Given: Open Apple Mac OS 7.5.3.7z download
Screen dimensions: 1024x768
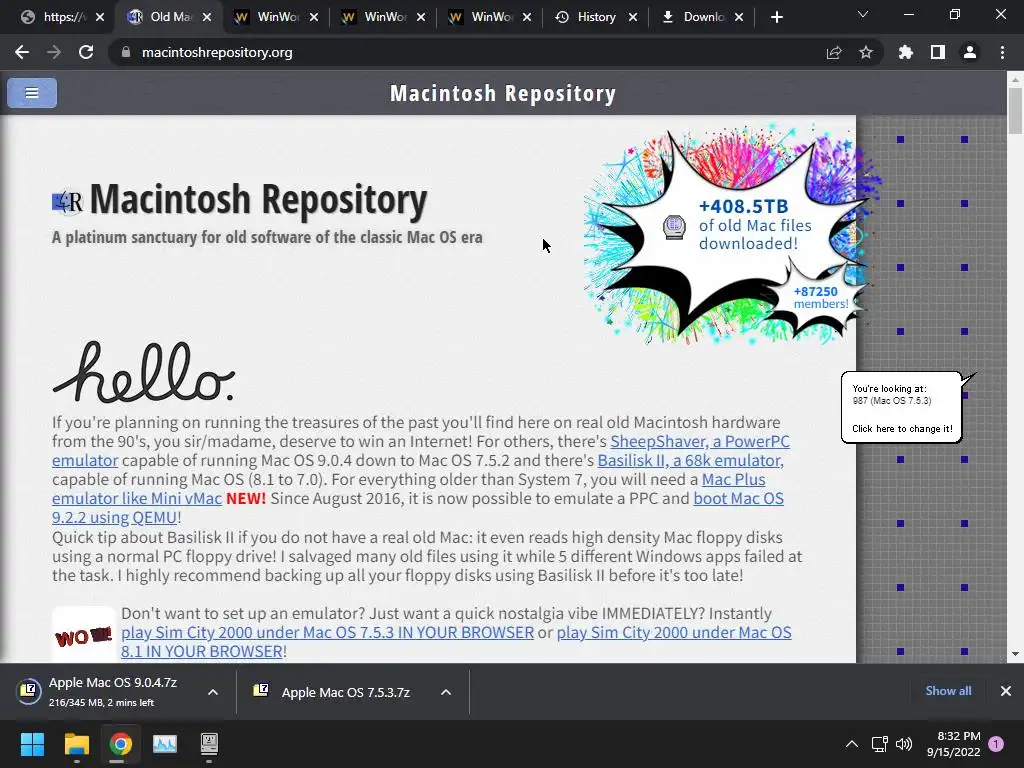Looking at the screenshot, I should (x=345, y=692).
